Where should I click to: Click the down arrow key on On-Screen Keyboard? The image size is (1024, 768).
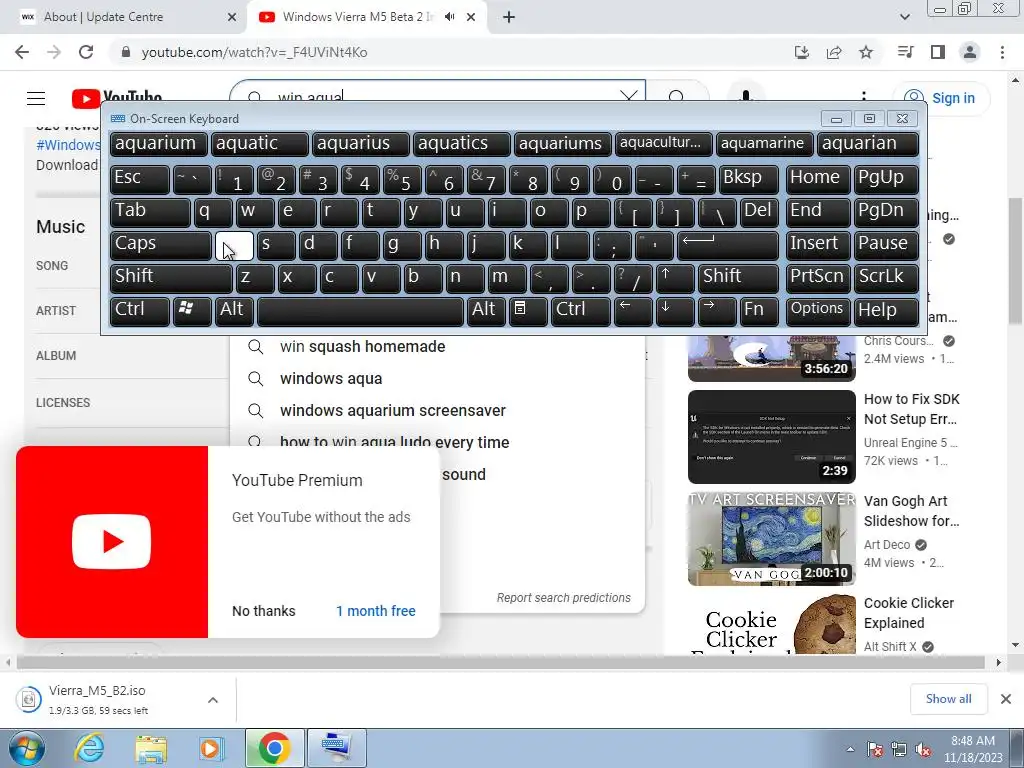point(675,310)
